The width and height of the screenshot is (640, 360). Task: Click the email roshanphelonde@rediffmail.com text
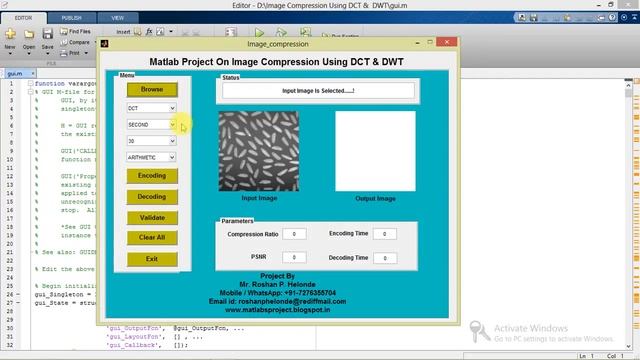point(292,301)
